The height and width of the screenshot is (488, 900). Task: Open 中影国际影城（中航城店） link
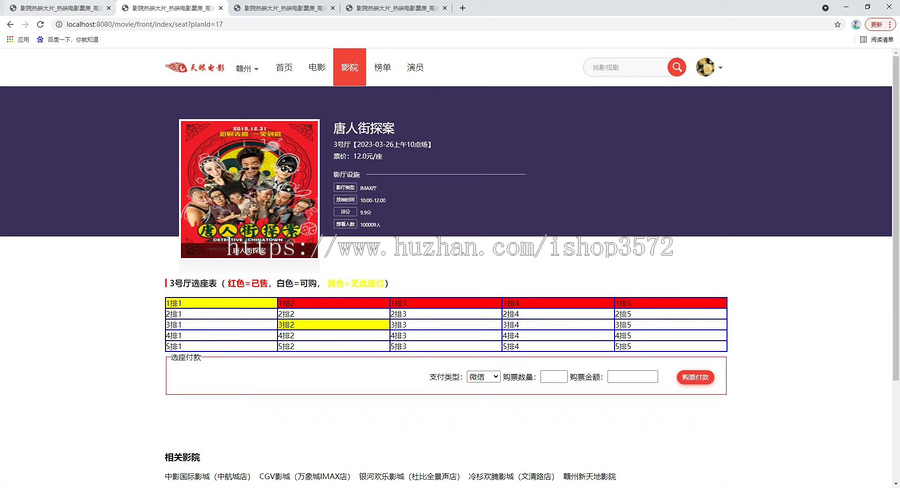click(x=208, y=477)
